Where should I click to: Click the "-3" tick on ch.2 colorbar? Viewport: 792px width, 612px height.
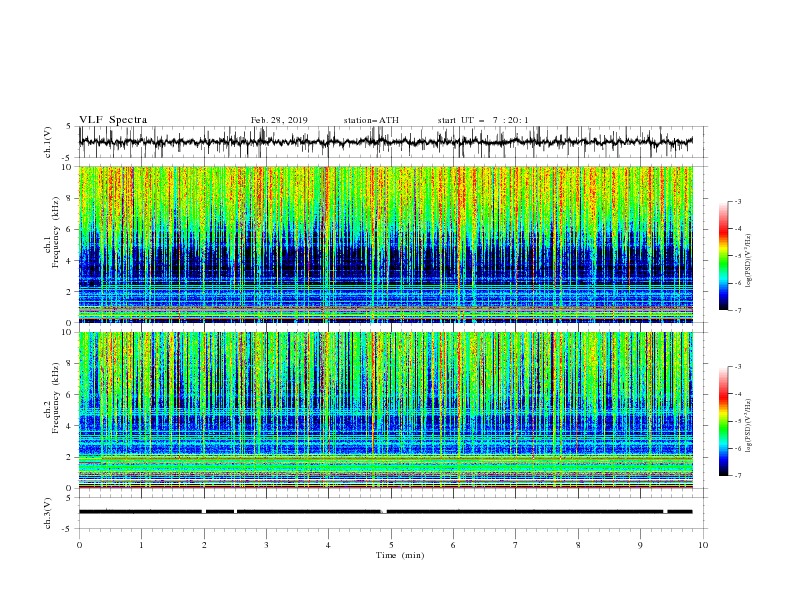click(x=737, y=367)
